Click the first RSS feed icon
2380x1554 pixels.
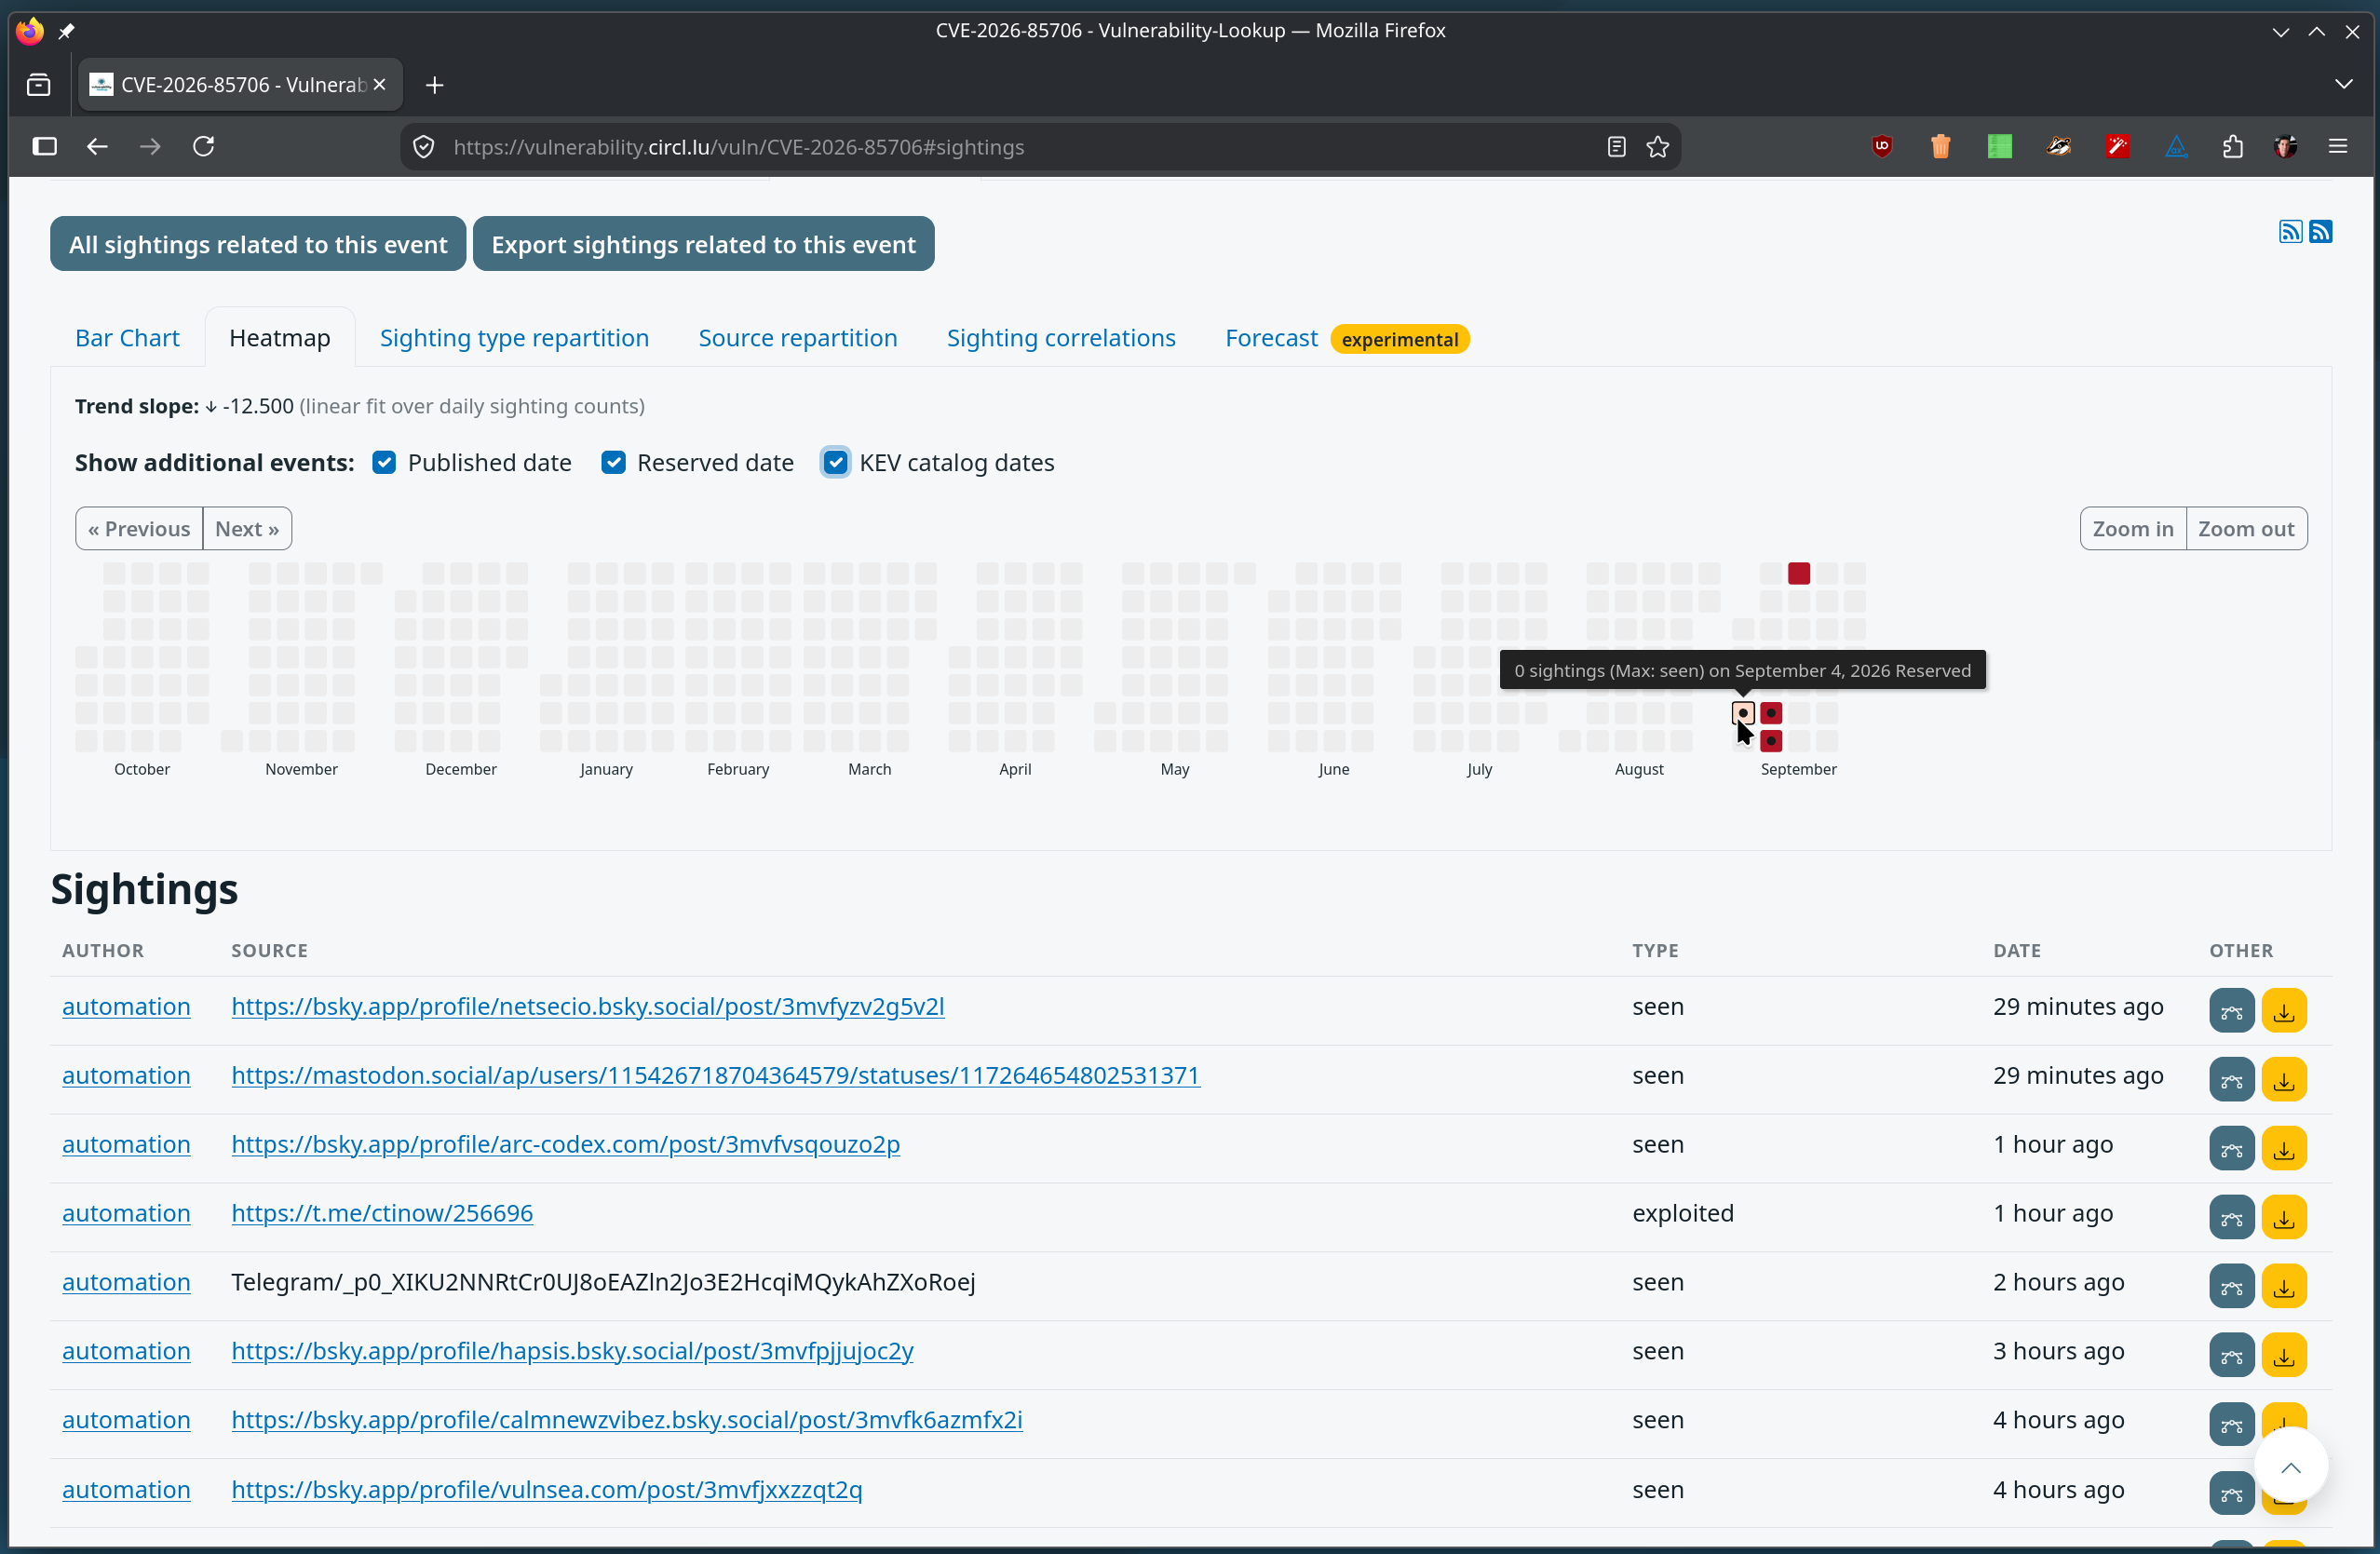[x=2290, y=232]
